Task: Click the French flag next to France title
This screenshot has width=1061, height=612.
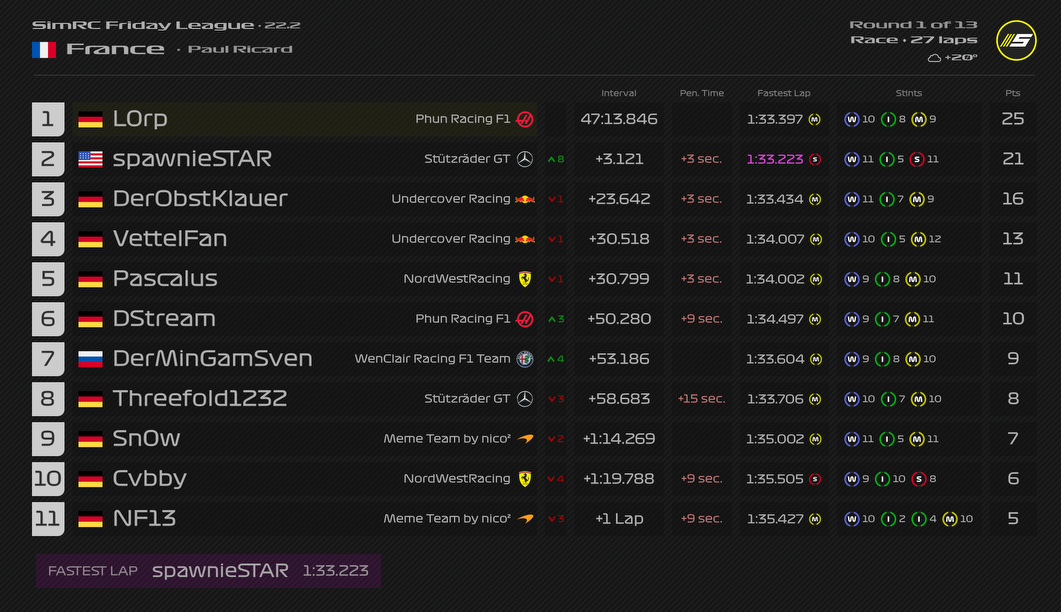Action: click(44, 49)
